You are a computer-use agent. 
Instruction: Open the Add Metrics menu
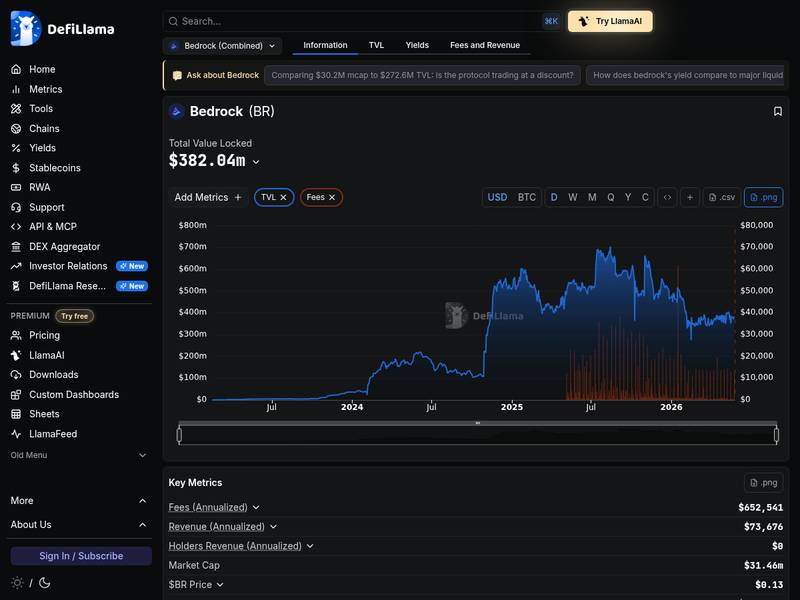[x=208, y=197]
